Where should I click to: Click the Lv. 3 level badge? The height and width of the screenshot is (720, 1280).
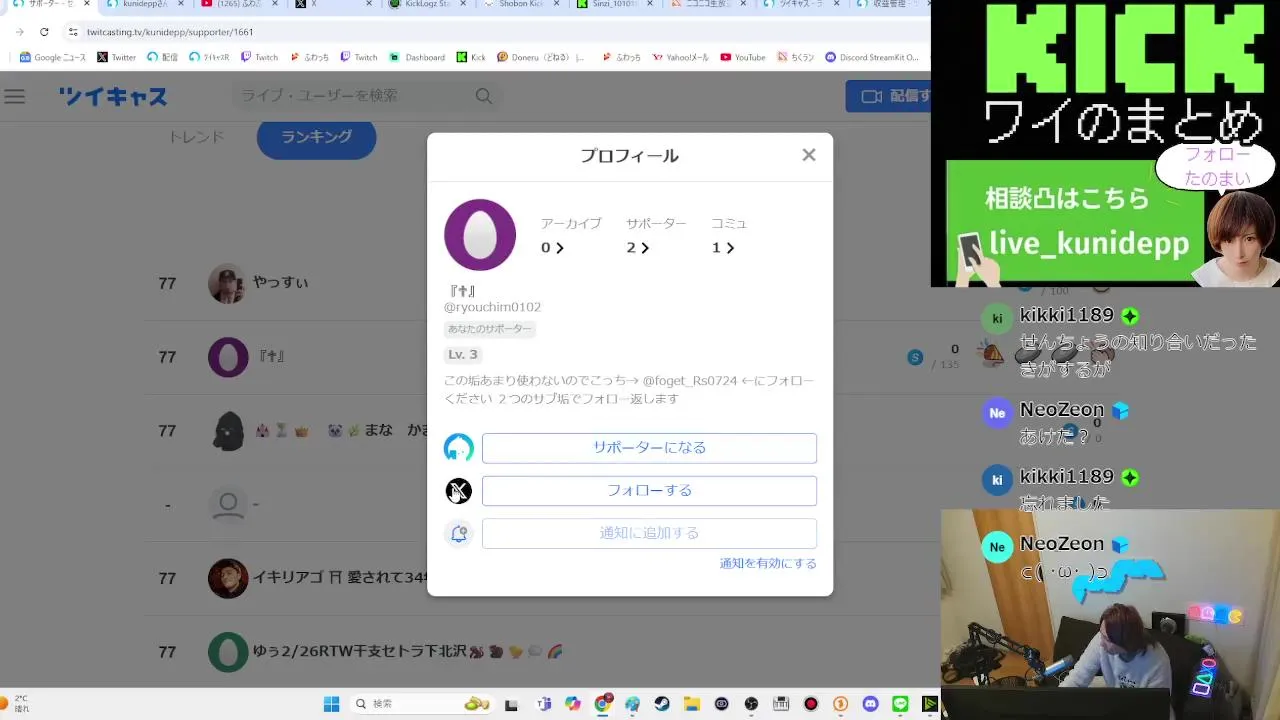463,354
